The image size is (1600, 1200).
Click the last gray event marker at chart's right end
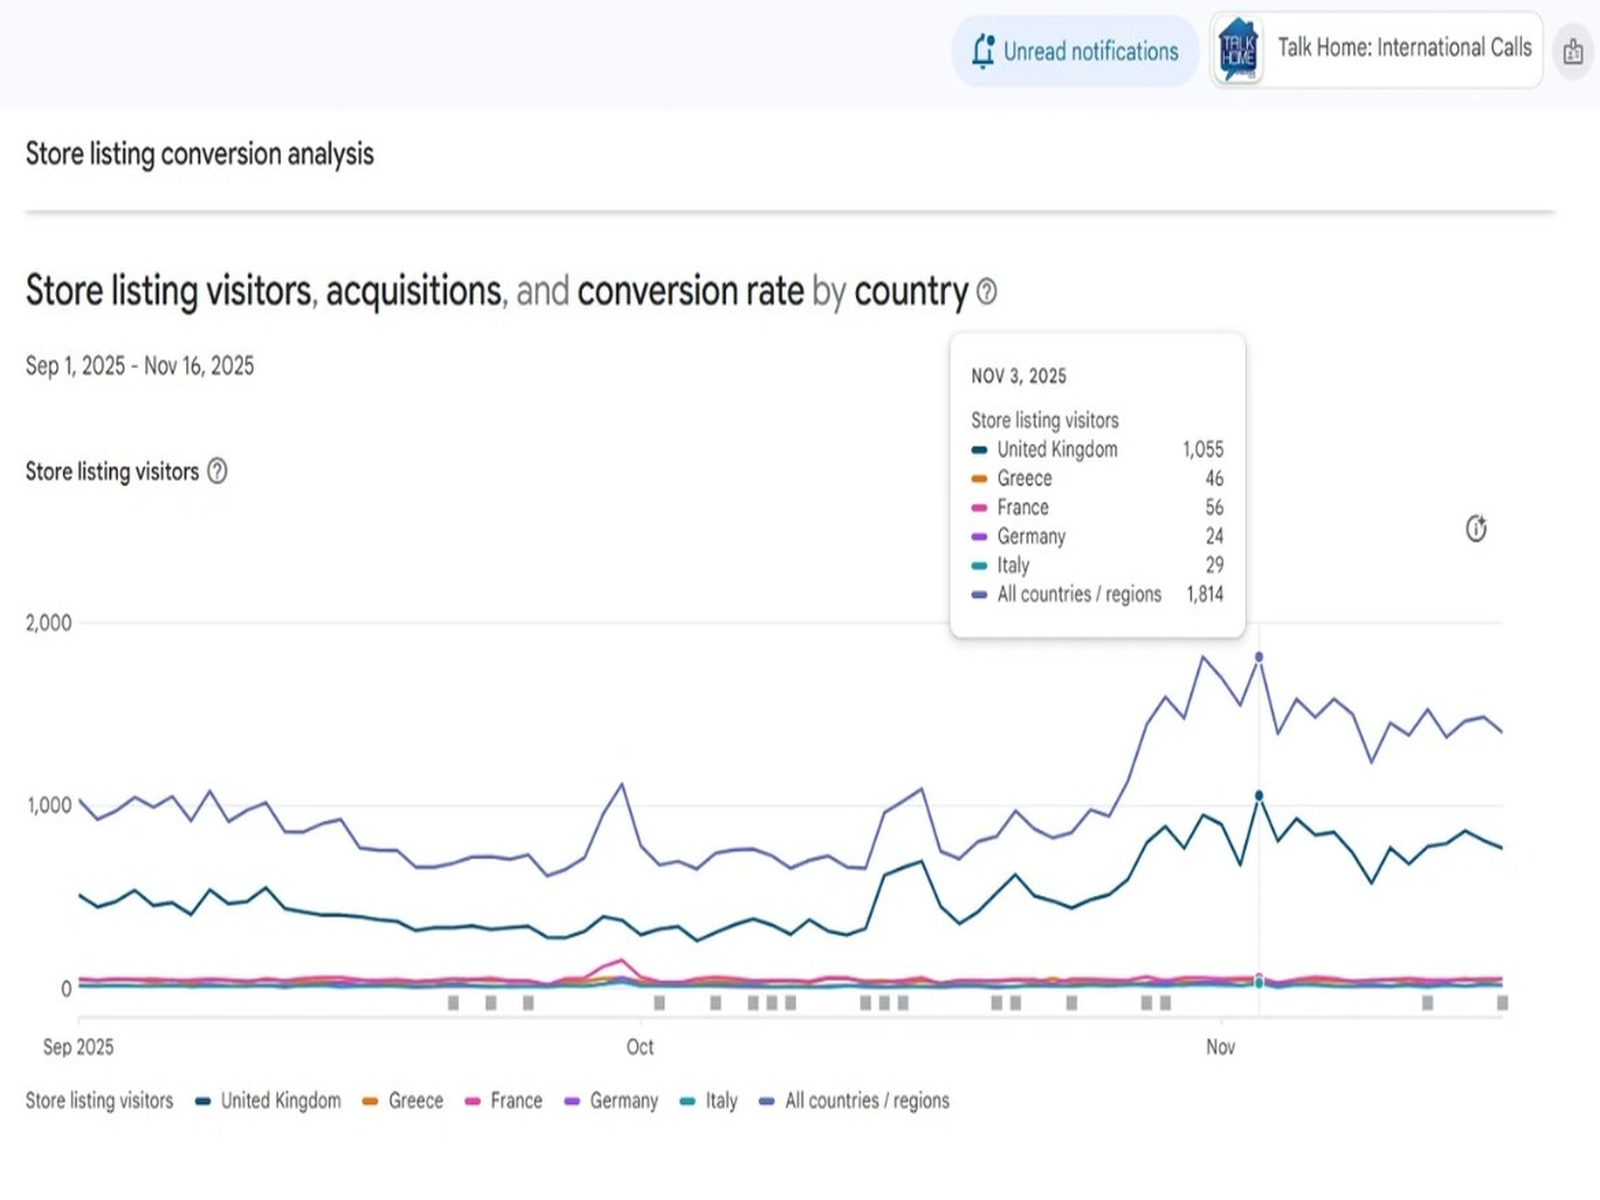[1501, 1002]
